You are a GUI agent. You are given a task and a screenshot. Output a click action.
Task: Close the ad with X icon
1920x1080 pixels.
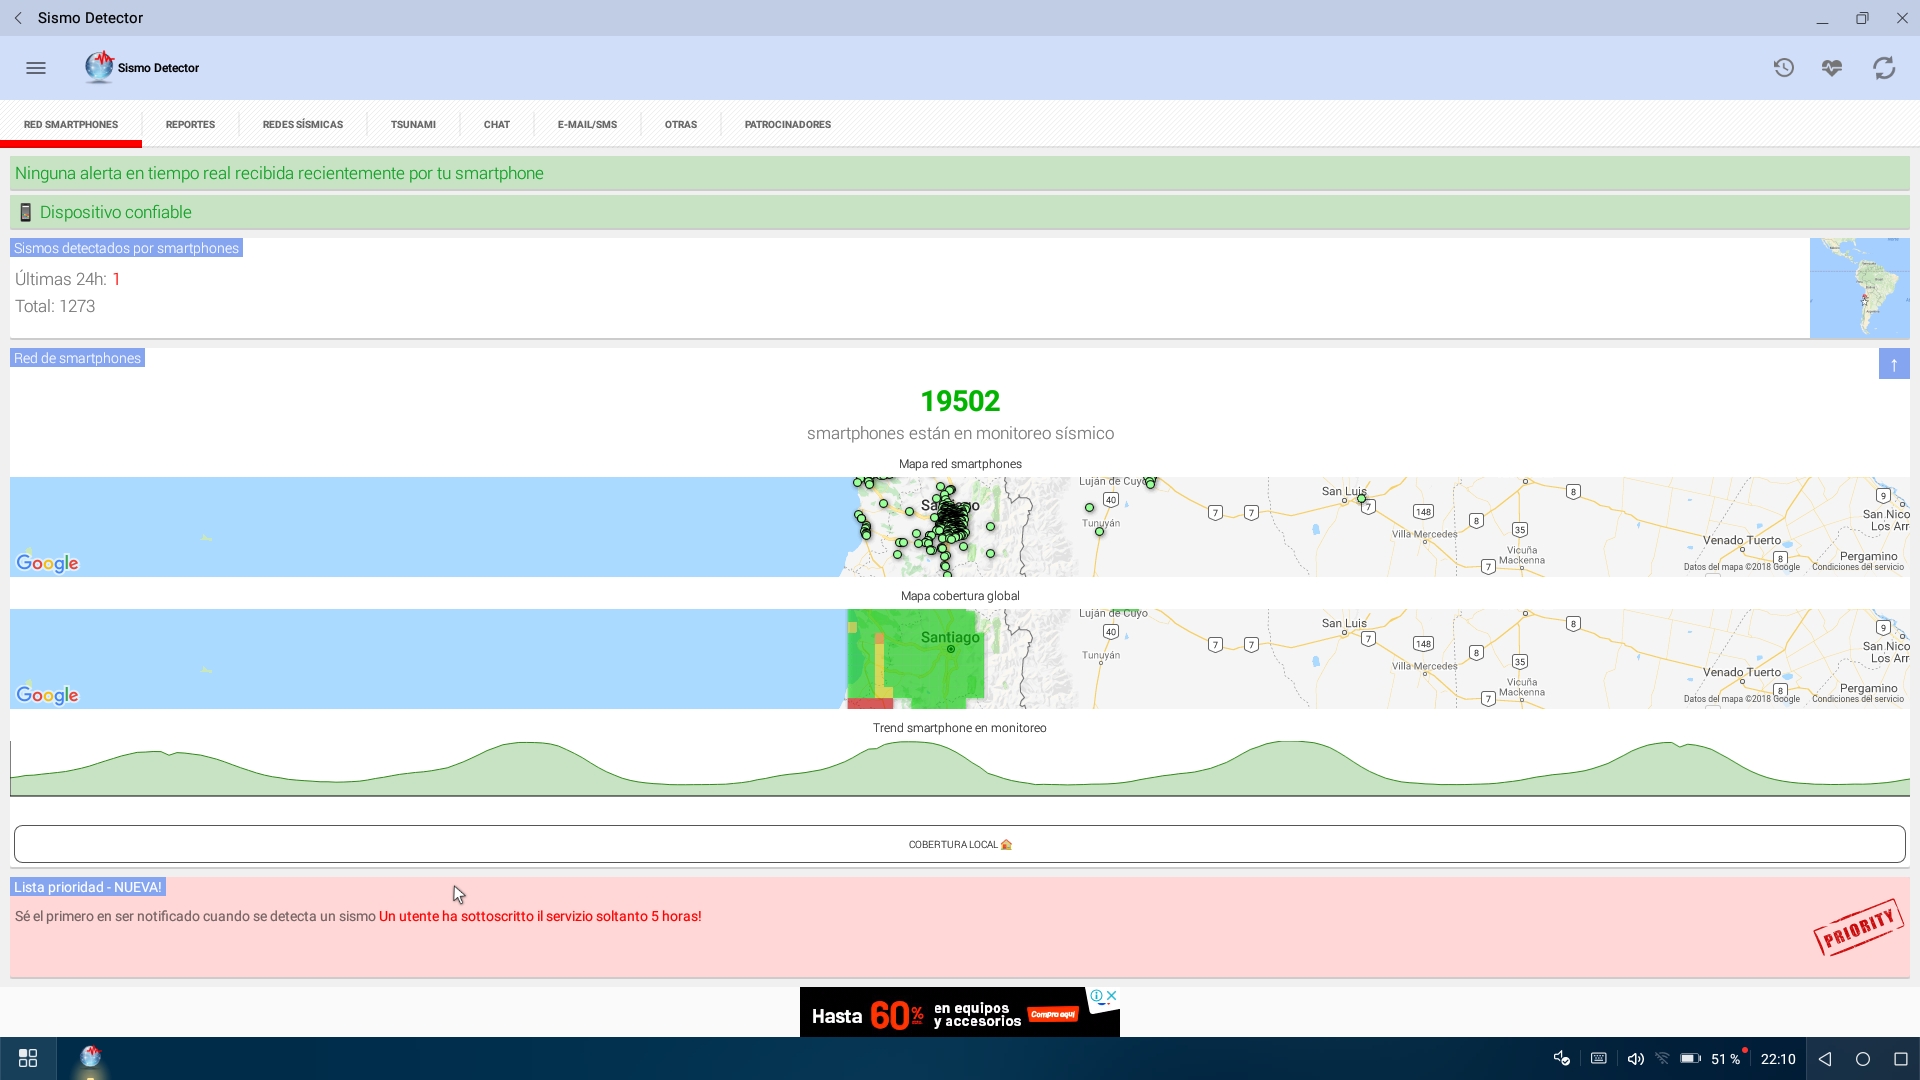coord(1111,996)
